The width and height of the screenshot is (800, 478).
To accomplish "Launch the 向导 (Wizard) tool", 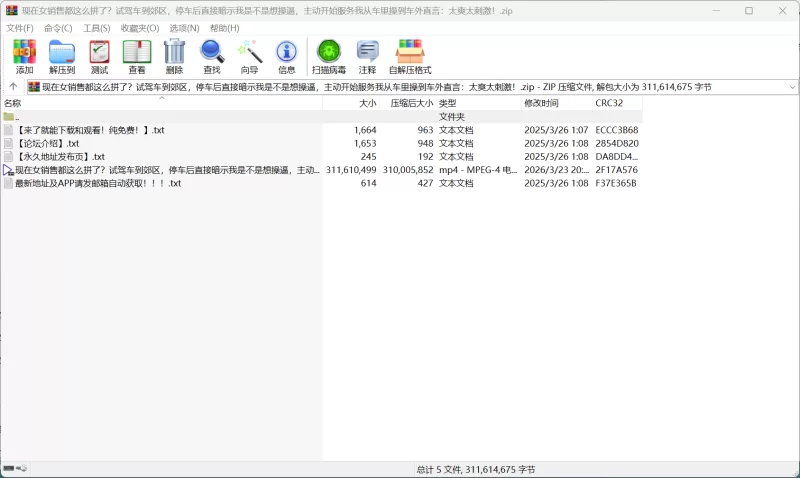I will point(249,56).
